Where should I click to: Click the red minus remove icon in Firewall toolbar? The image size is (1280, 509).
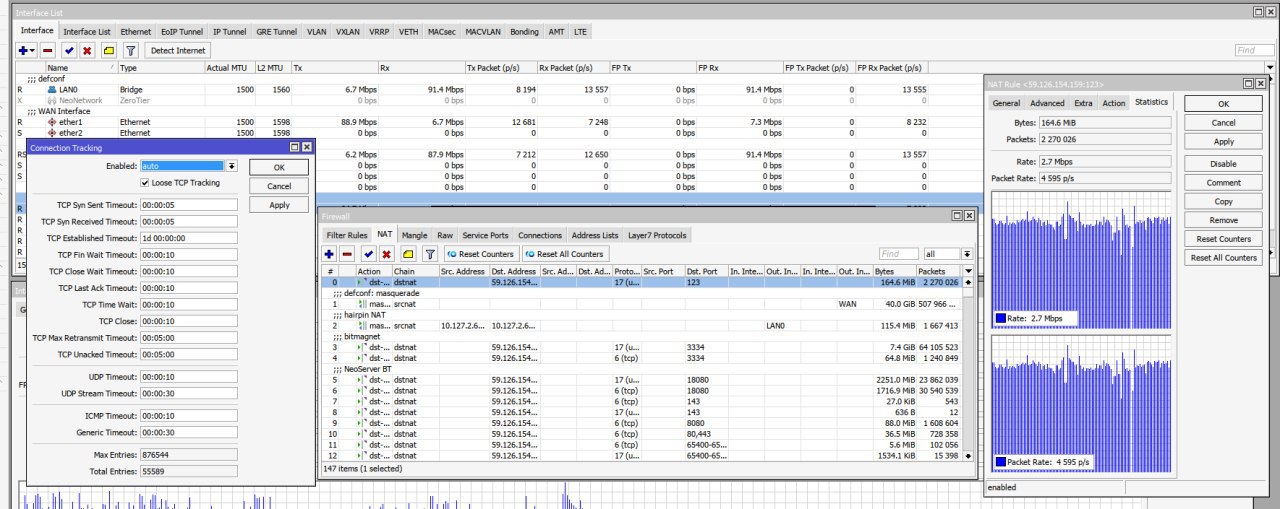(x=347, y=254)
